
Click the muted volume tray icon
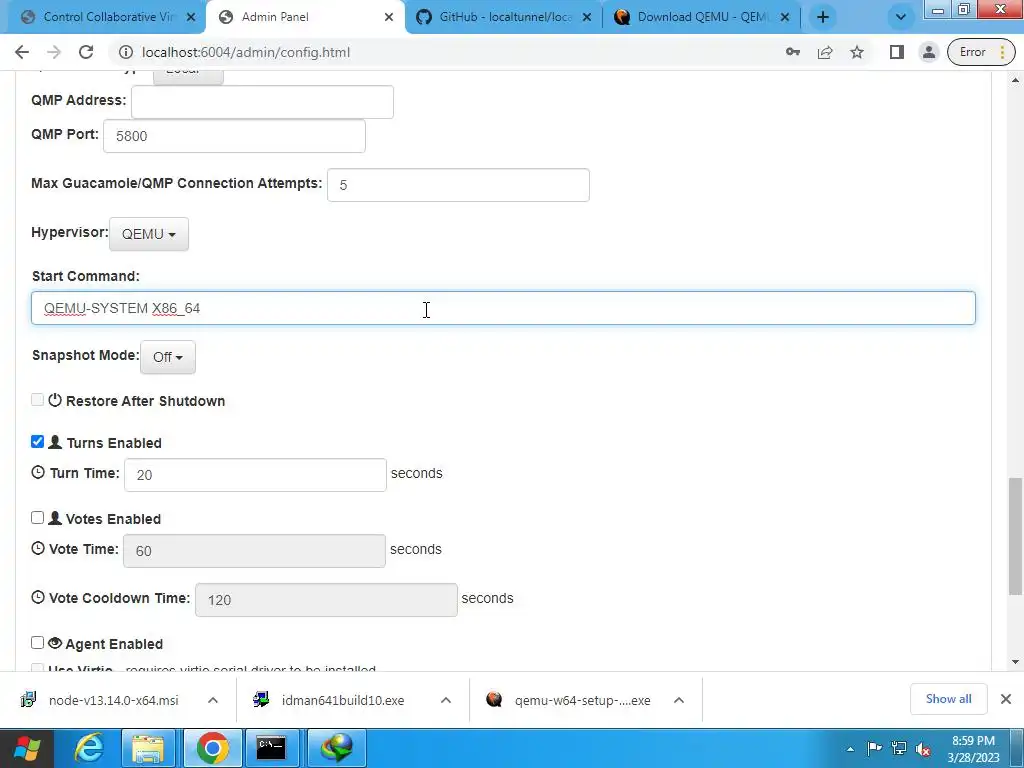coord(923,749)
